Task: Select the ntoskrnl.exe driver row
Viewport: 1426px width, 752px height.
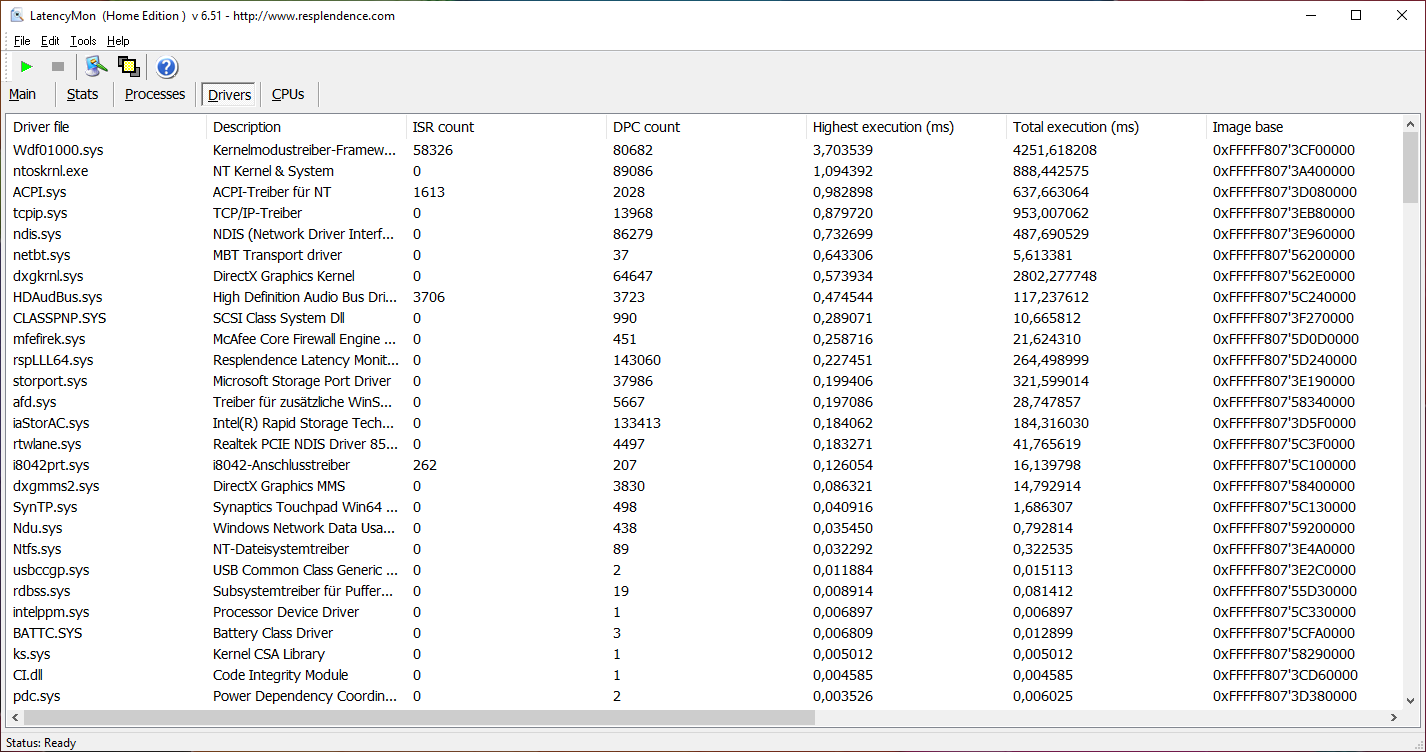Action: pos(704,171)
